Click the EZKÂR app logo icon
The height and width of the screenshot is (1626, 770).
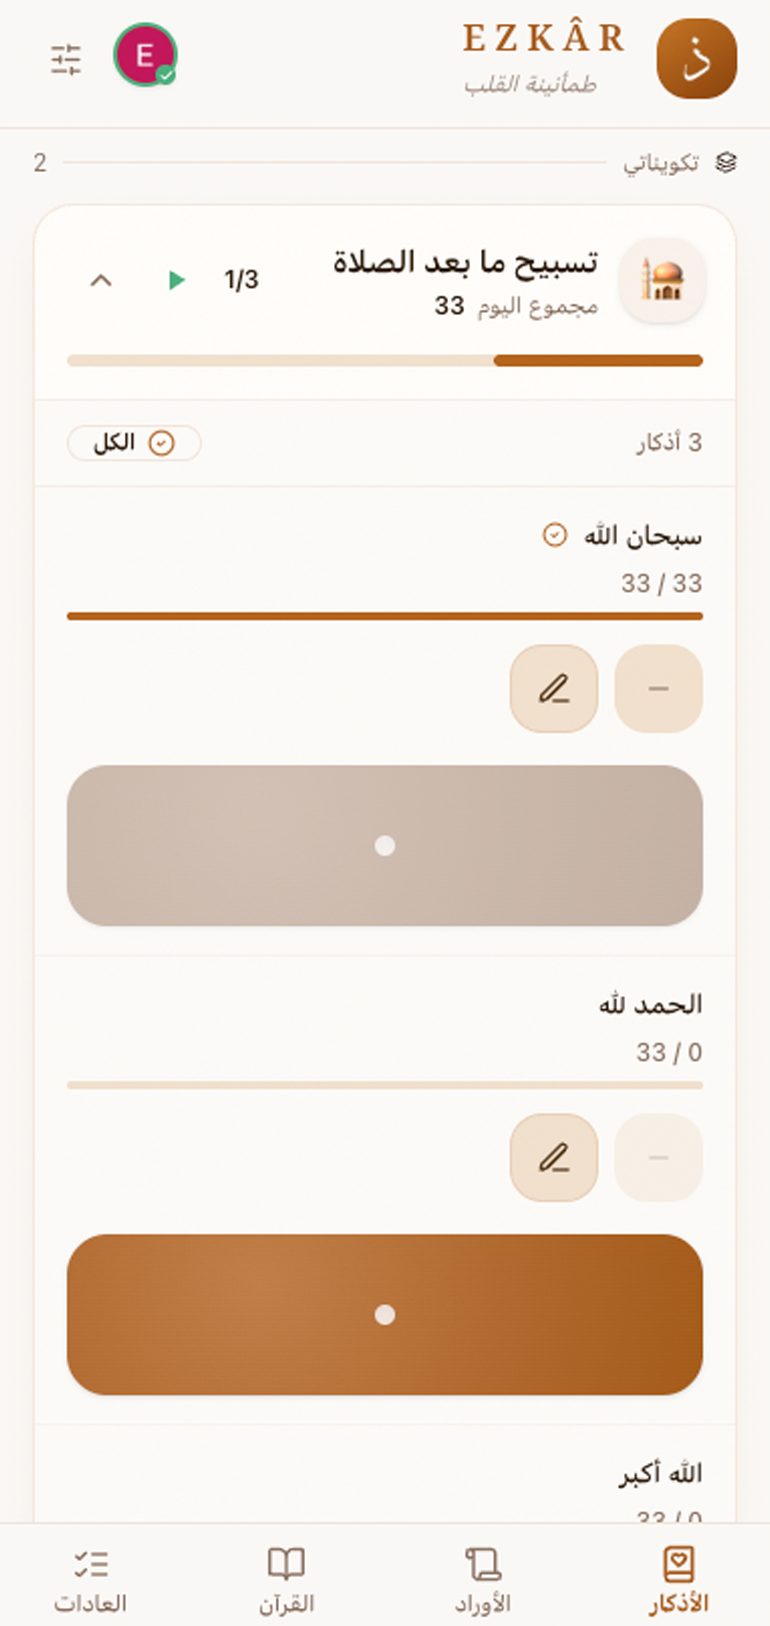[697, 59]
